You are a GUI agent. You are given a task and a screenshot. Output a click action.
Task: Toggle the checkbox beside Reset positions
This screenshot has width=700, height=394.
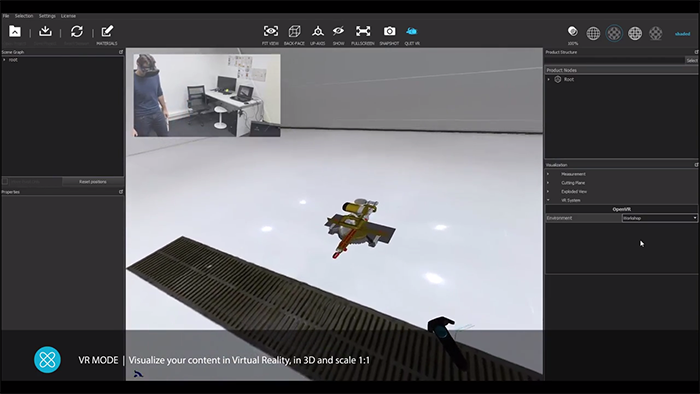tap(5, 182)
